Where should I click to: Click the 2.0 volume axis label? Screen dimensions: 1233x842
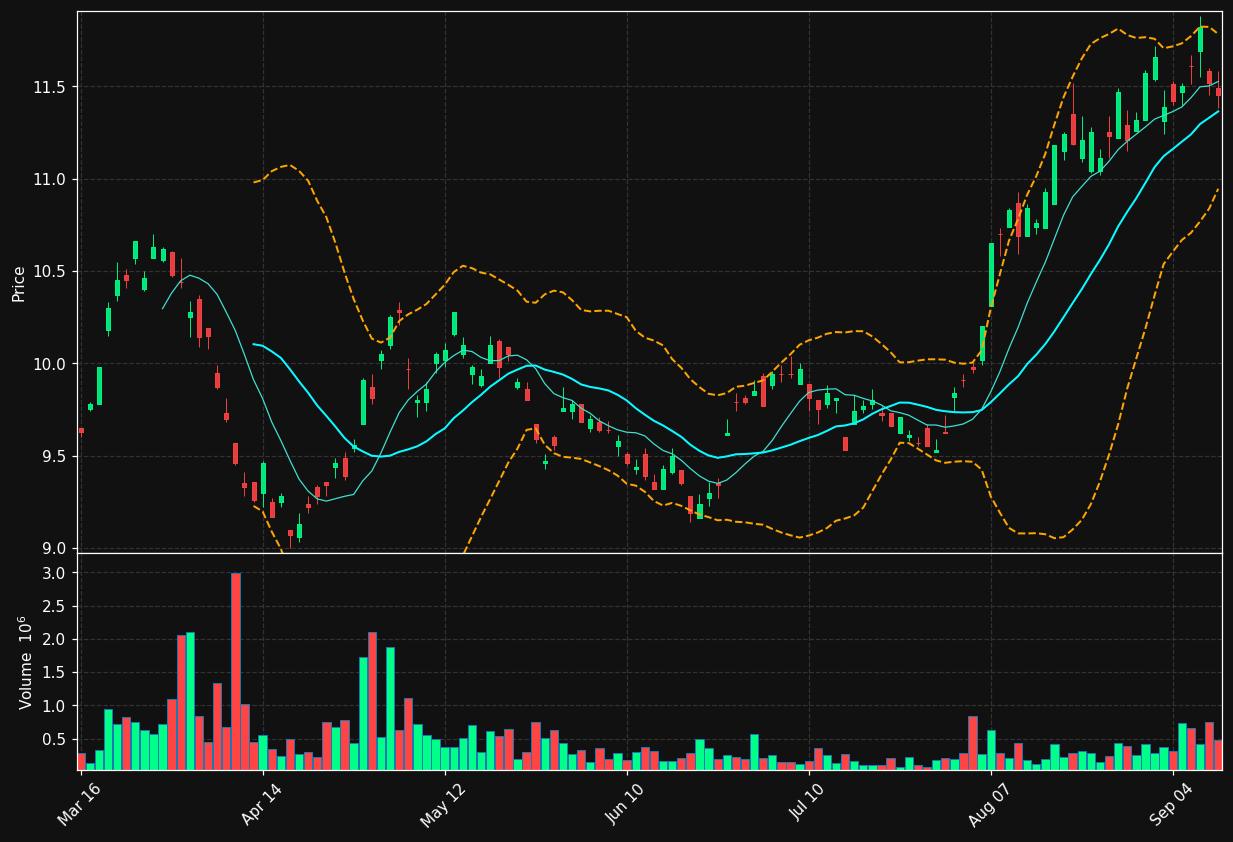click(54, 639)
